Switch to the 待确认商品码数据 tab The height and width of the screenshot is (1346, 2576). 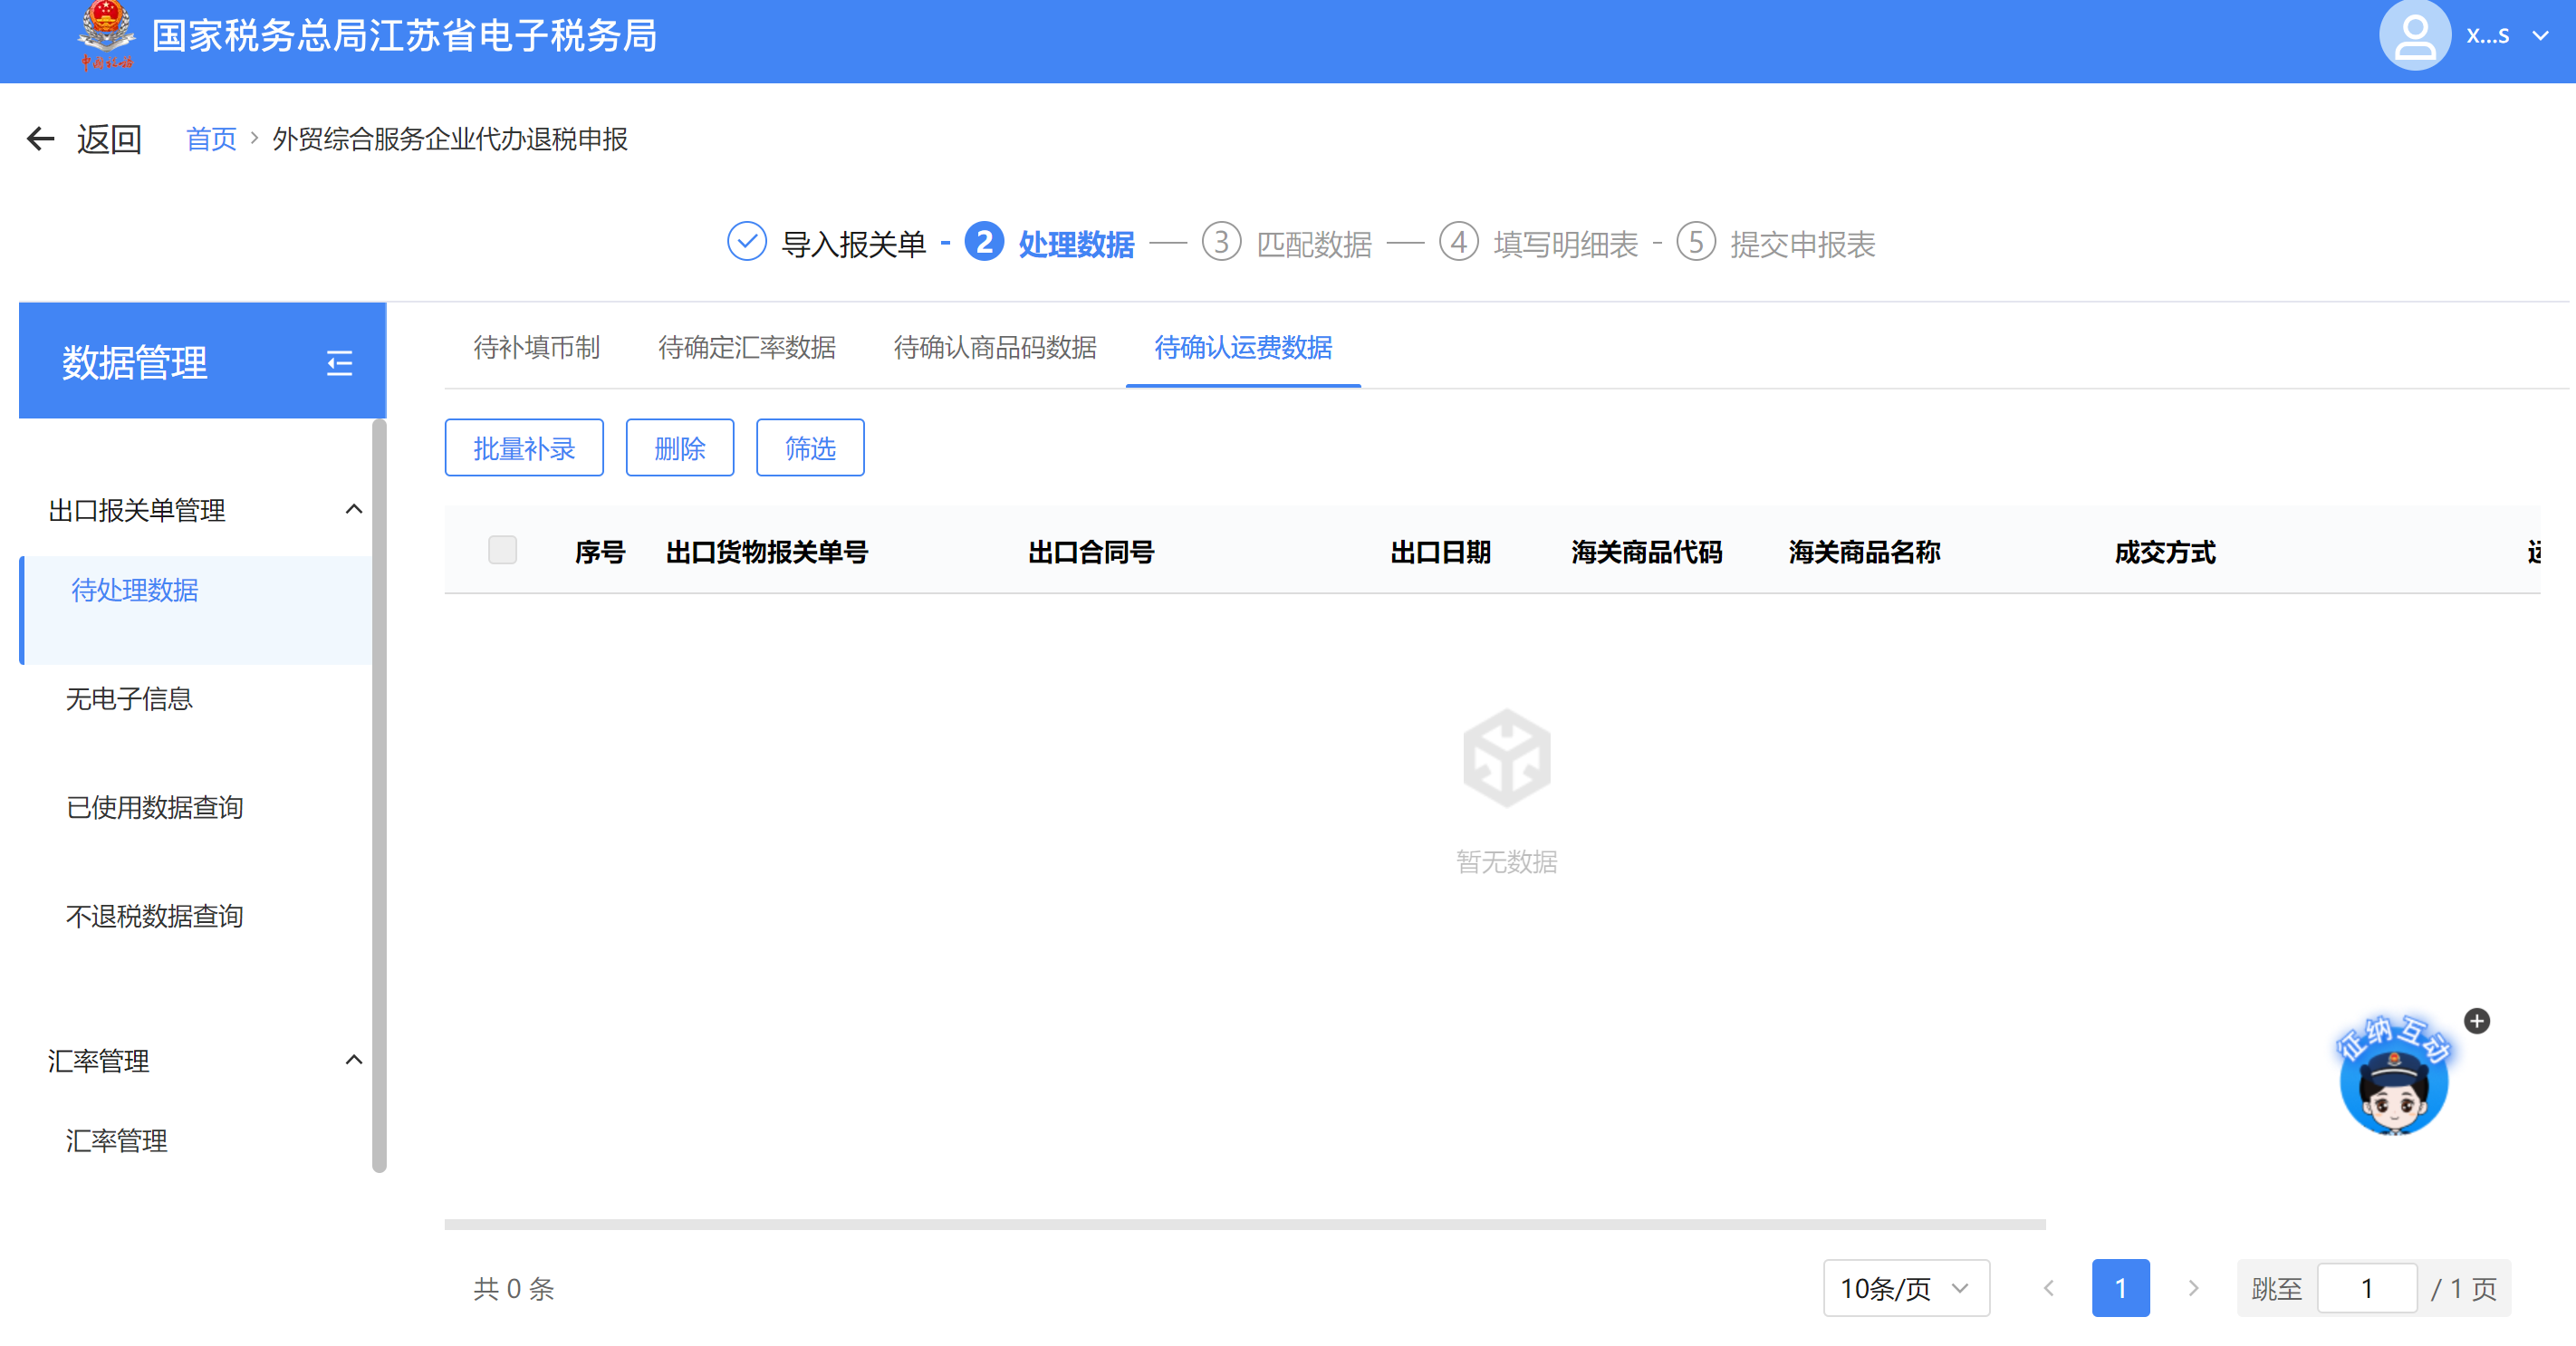tap(994, 347)
